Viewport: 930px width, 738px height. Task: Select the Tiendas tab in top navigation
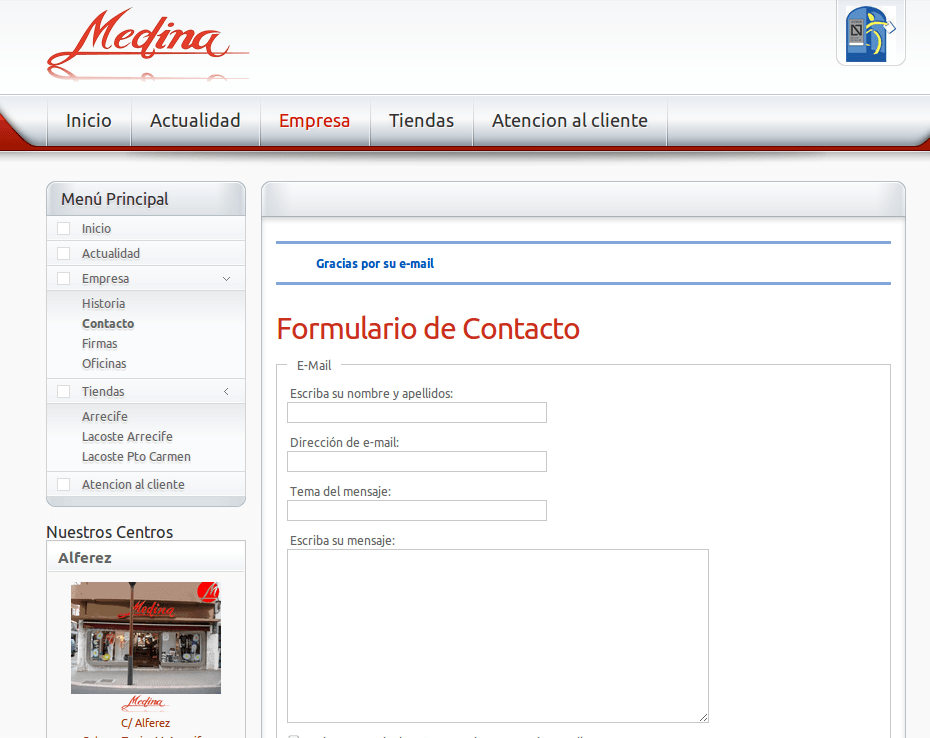pos(421,120)
